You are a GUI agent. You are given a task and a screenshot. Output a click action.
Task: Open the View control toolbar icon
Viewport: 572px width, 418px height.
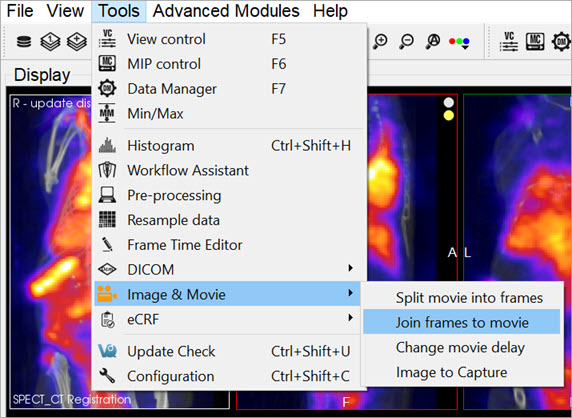click(x=509, y=41)
